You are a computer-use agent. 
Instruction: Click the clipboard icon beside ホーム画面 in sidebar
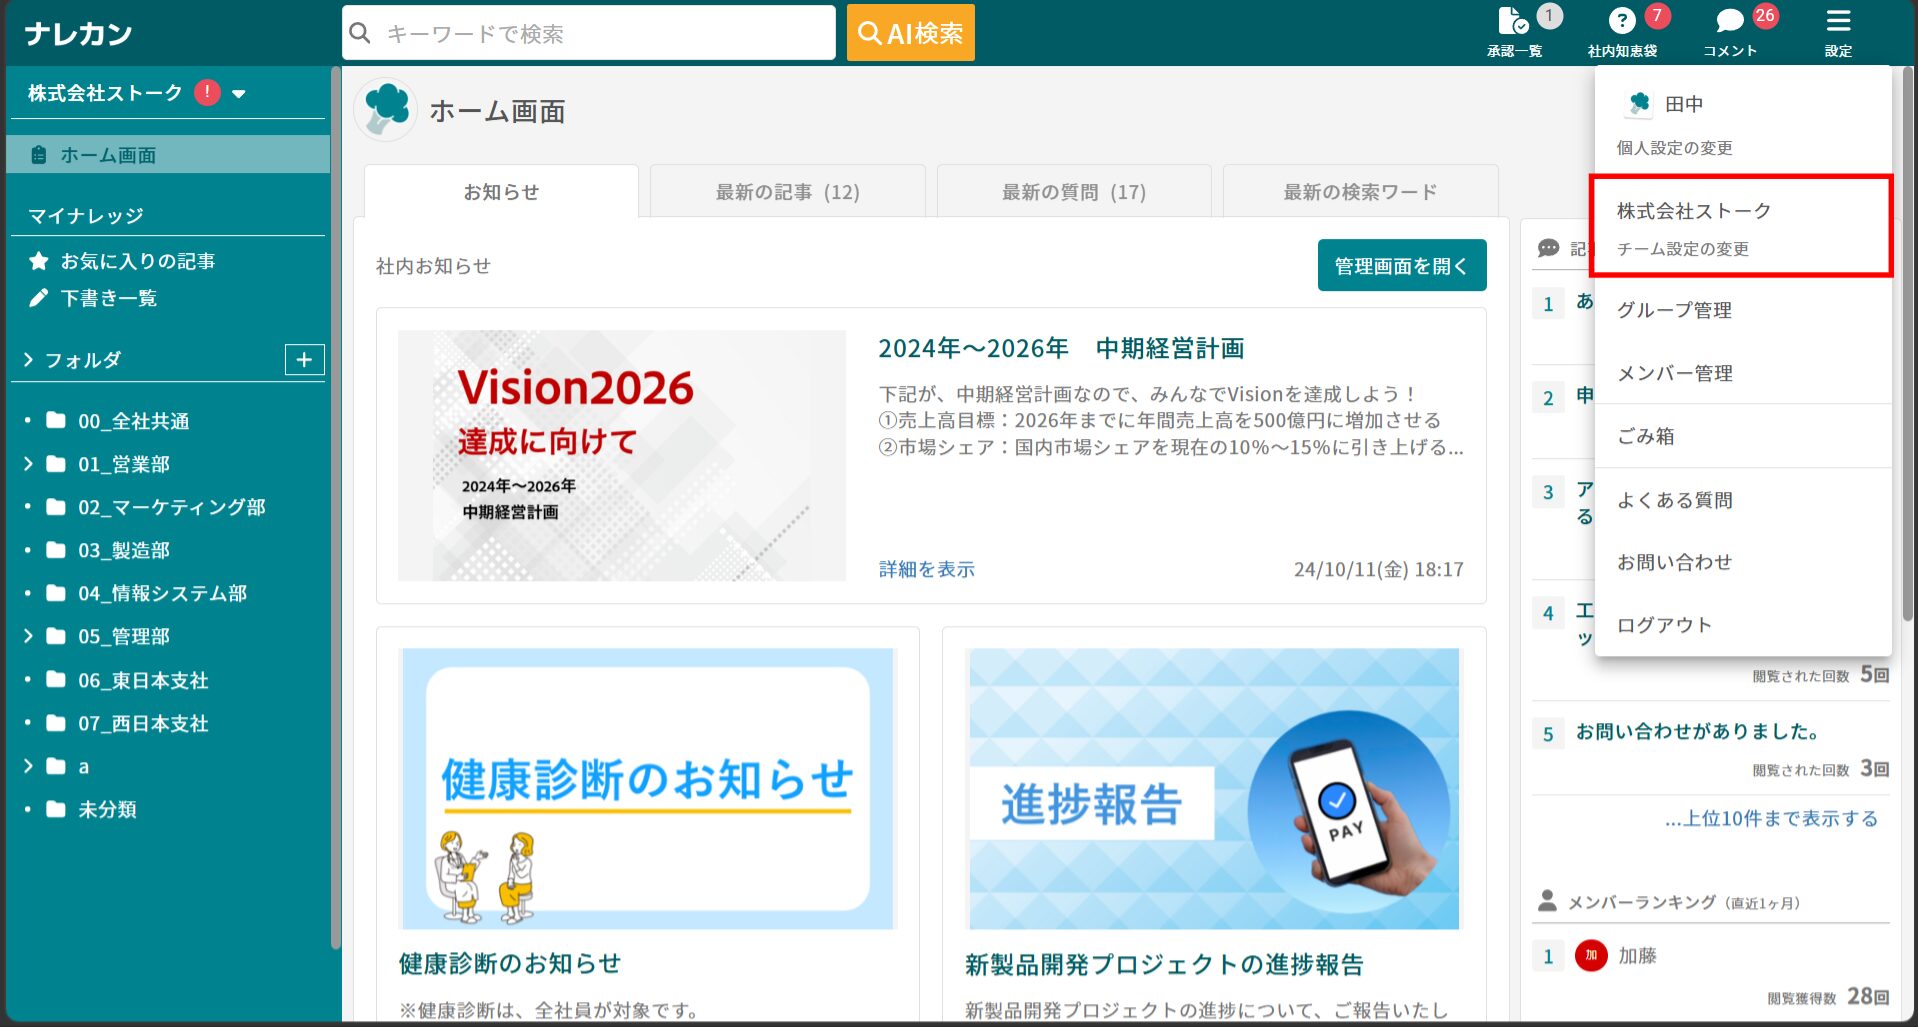(39, 155)
